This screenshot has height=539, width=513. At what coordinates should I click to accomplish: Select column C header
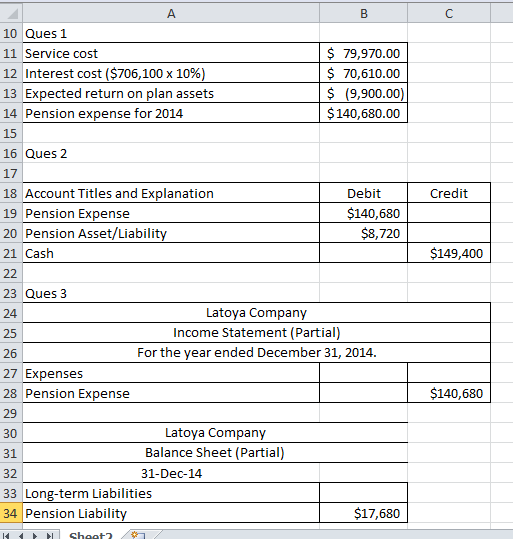tap(449, 14)
